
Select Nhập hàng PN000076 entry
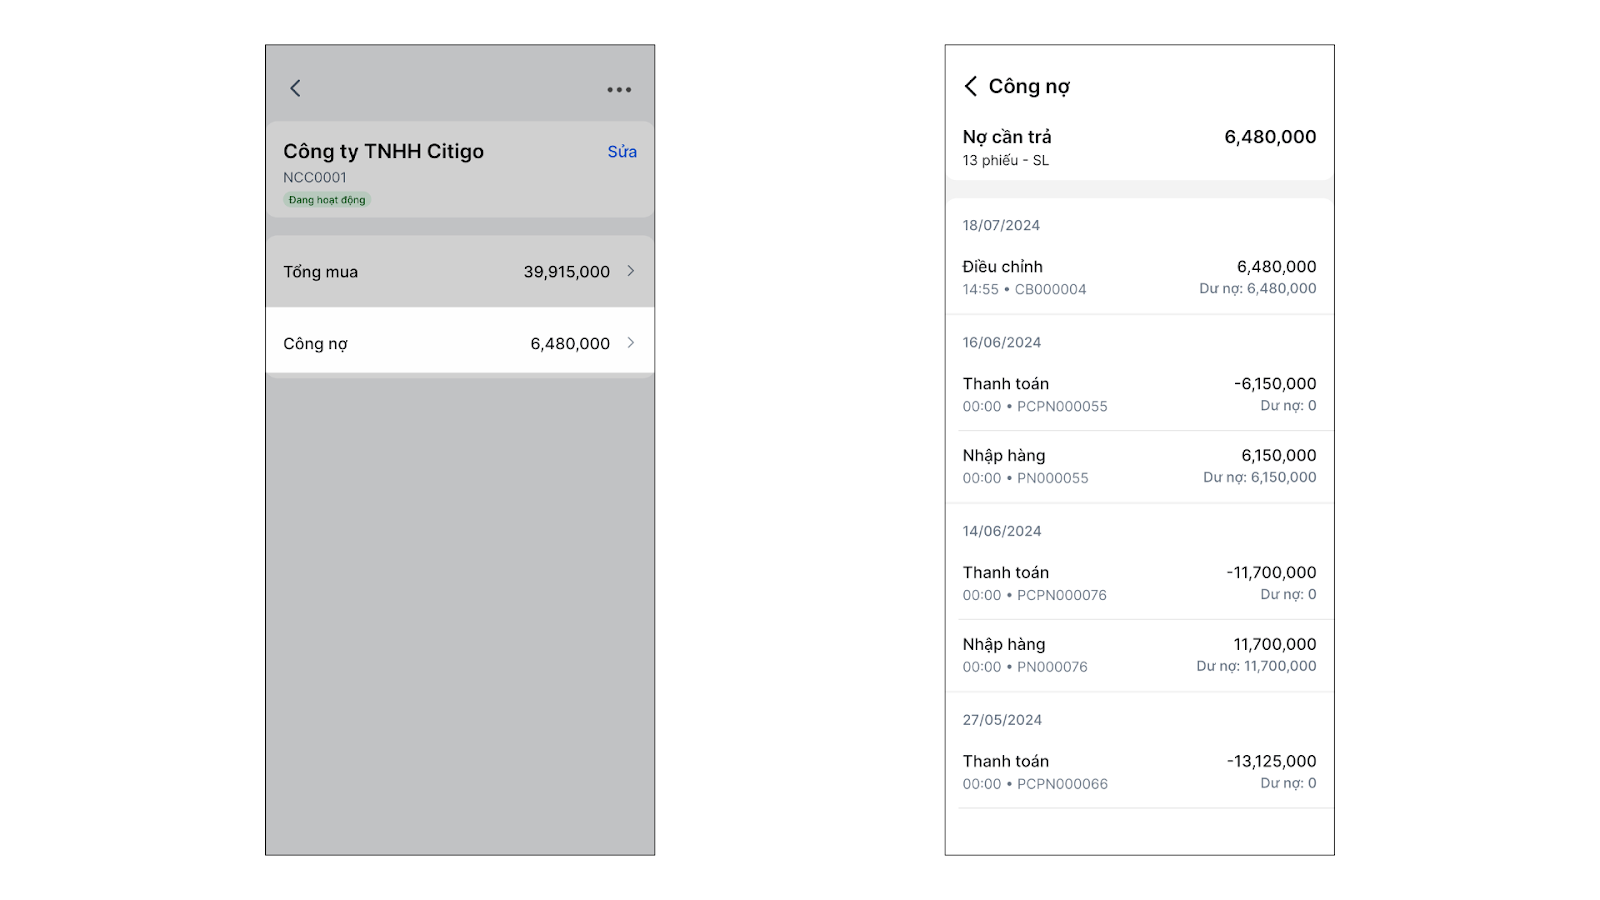1139,655
